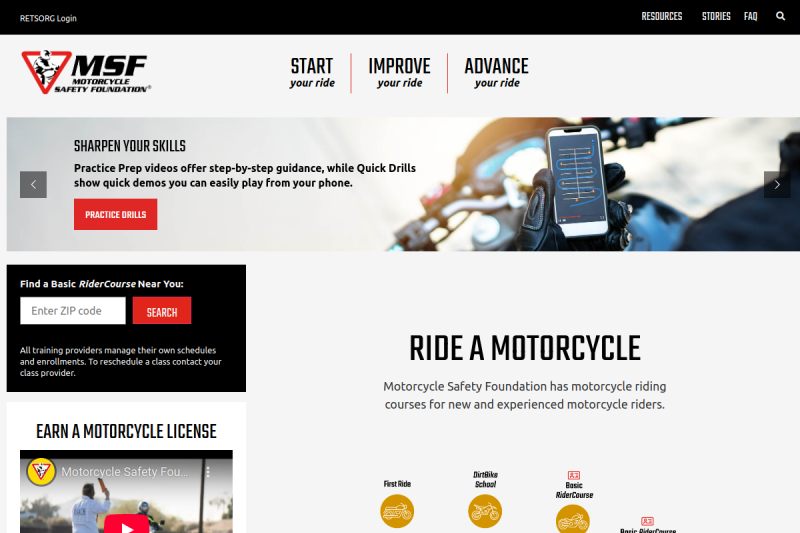Open the YouTube video options menu
This screenshot has width=800, height=533.
tap(208, 472)
